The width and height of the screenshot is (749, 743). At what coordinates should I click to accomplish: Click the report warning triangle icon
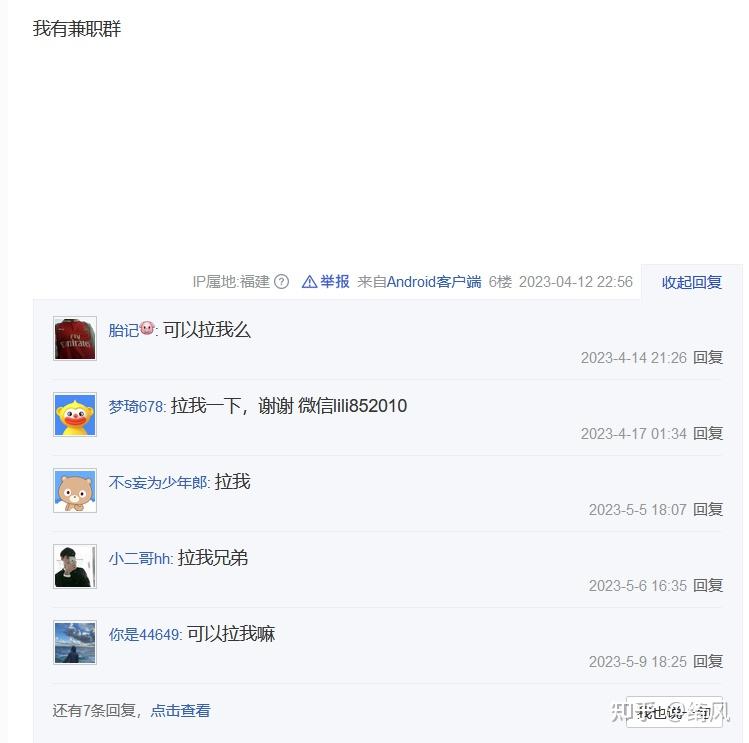click(x=310, y=282)
